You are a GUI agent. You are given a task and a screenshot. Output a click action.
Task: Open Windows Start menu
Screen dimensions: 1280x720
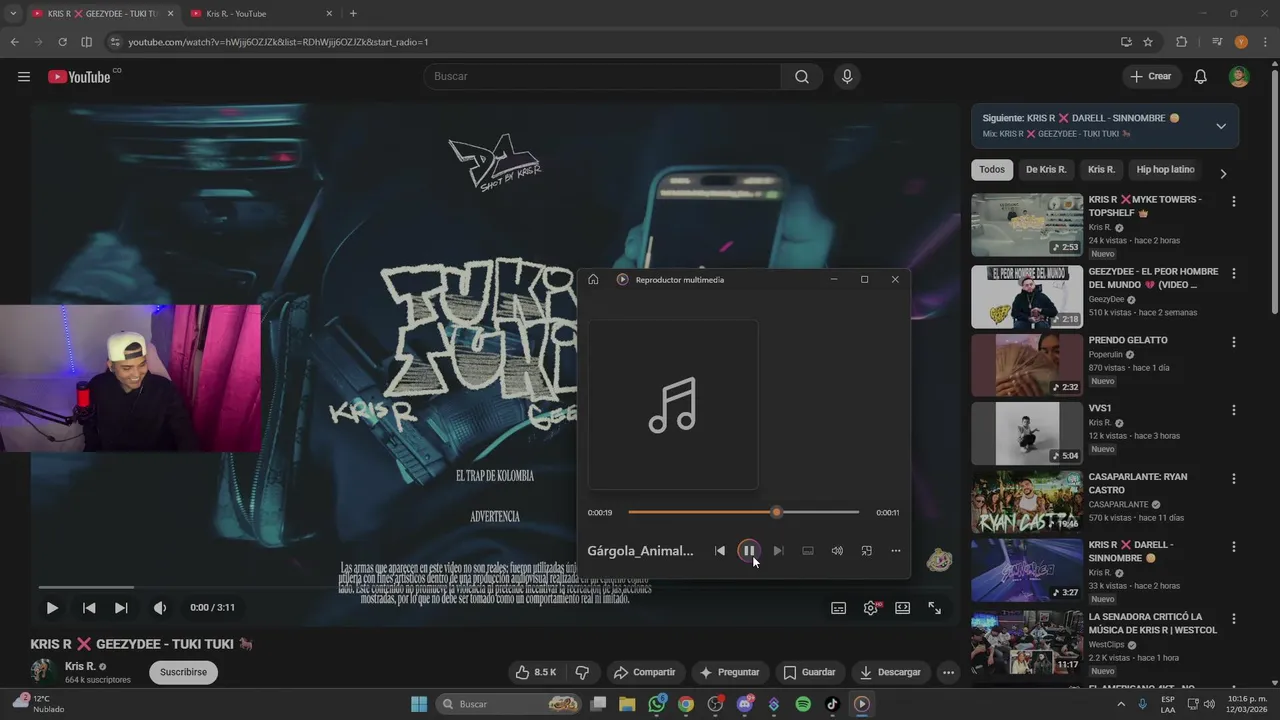tap(419, 704)
